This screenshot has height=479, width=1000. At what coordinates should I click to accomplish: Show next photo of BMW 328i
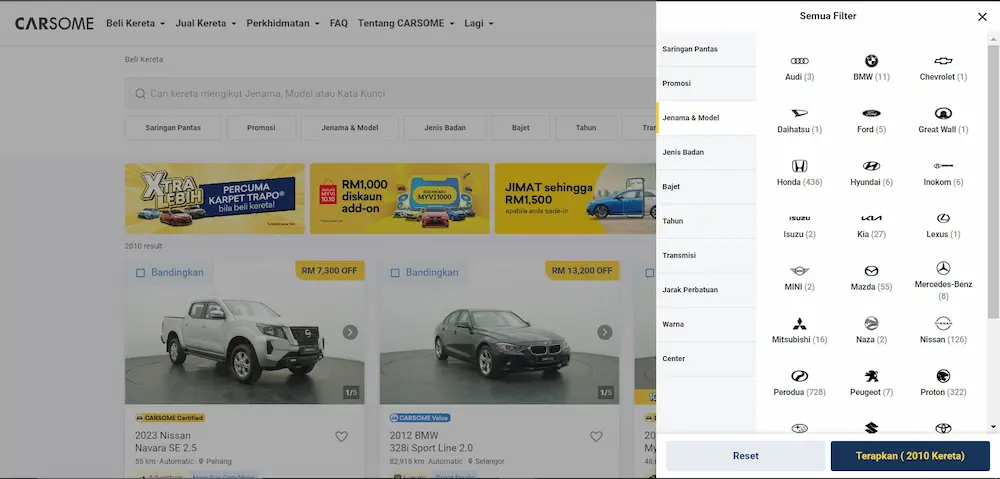coord(605,332)
